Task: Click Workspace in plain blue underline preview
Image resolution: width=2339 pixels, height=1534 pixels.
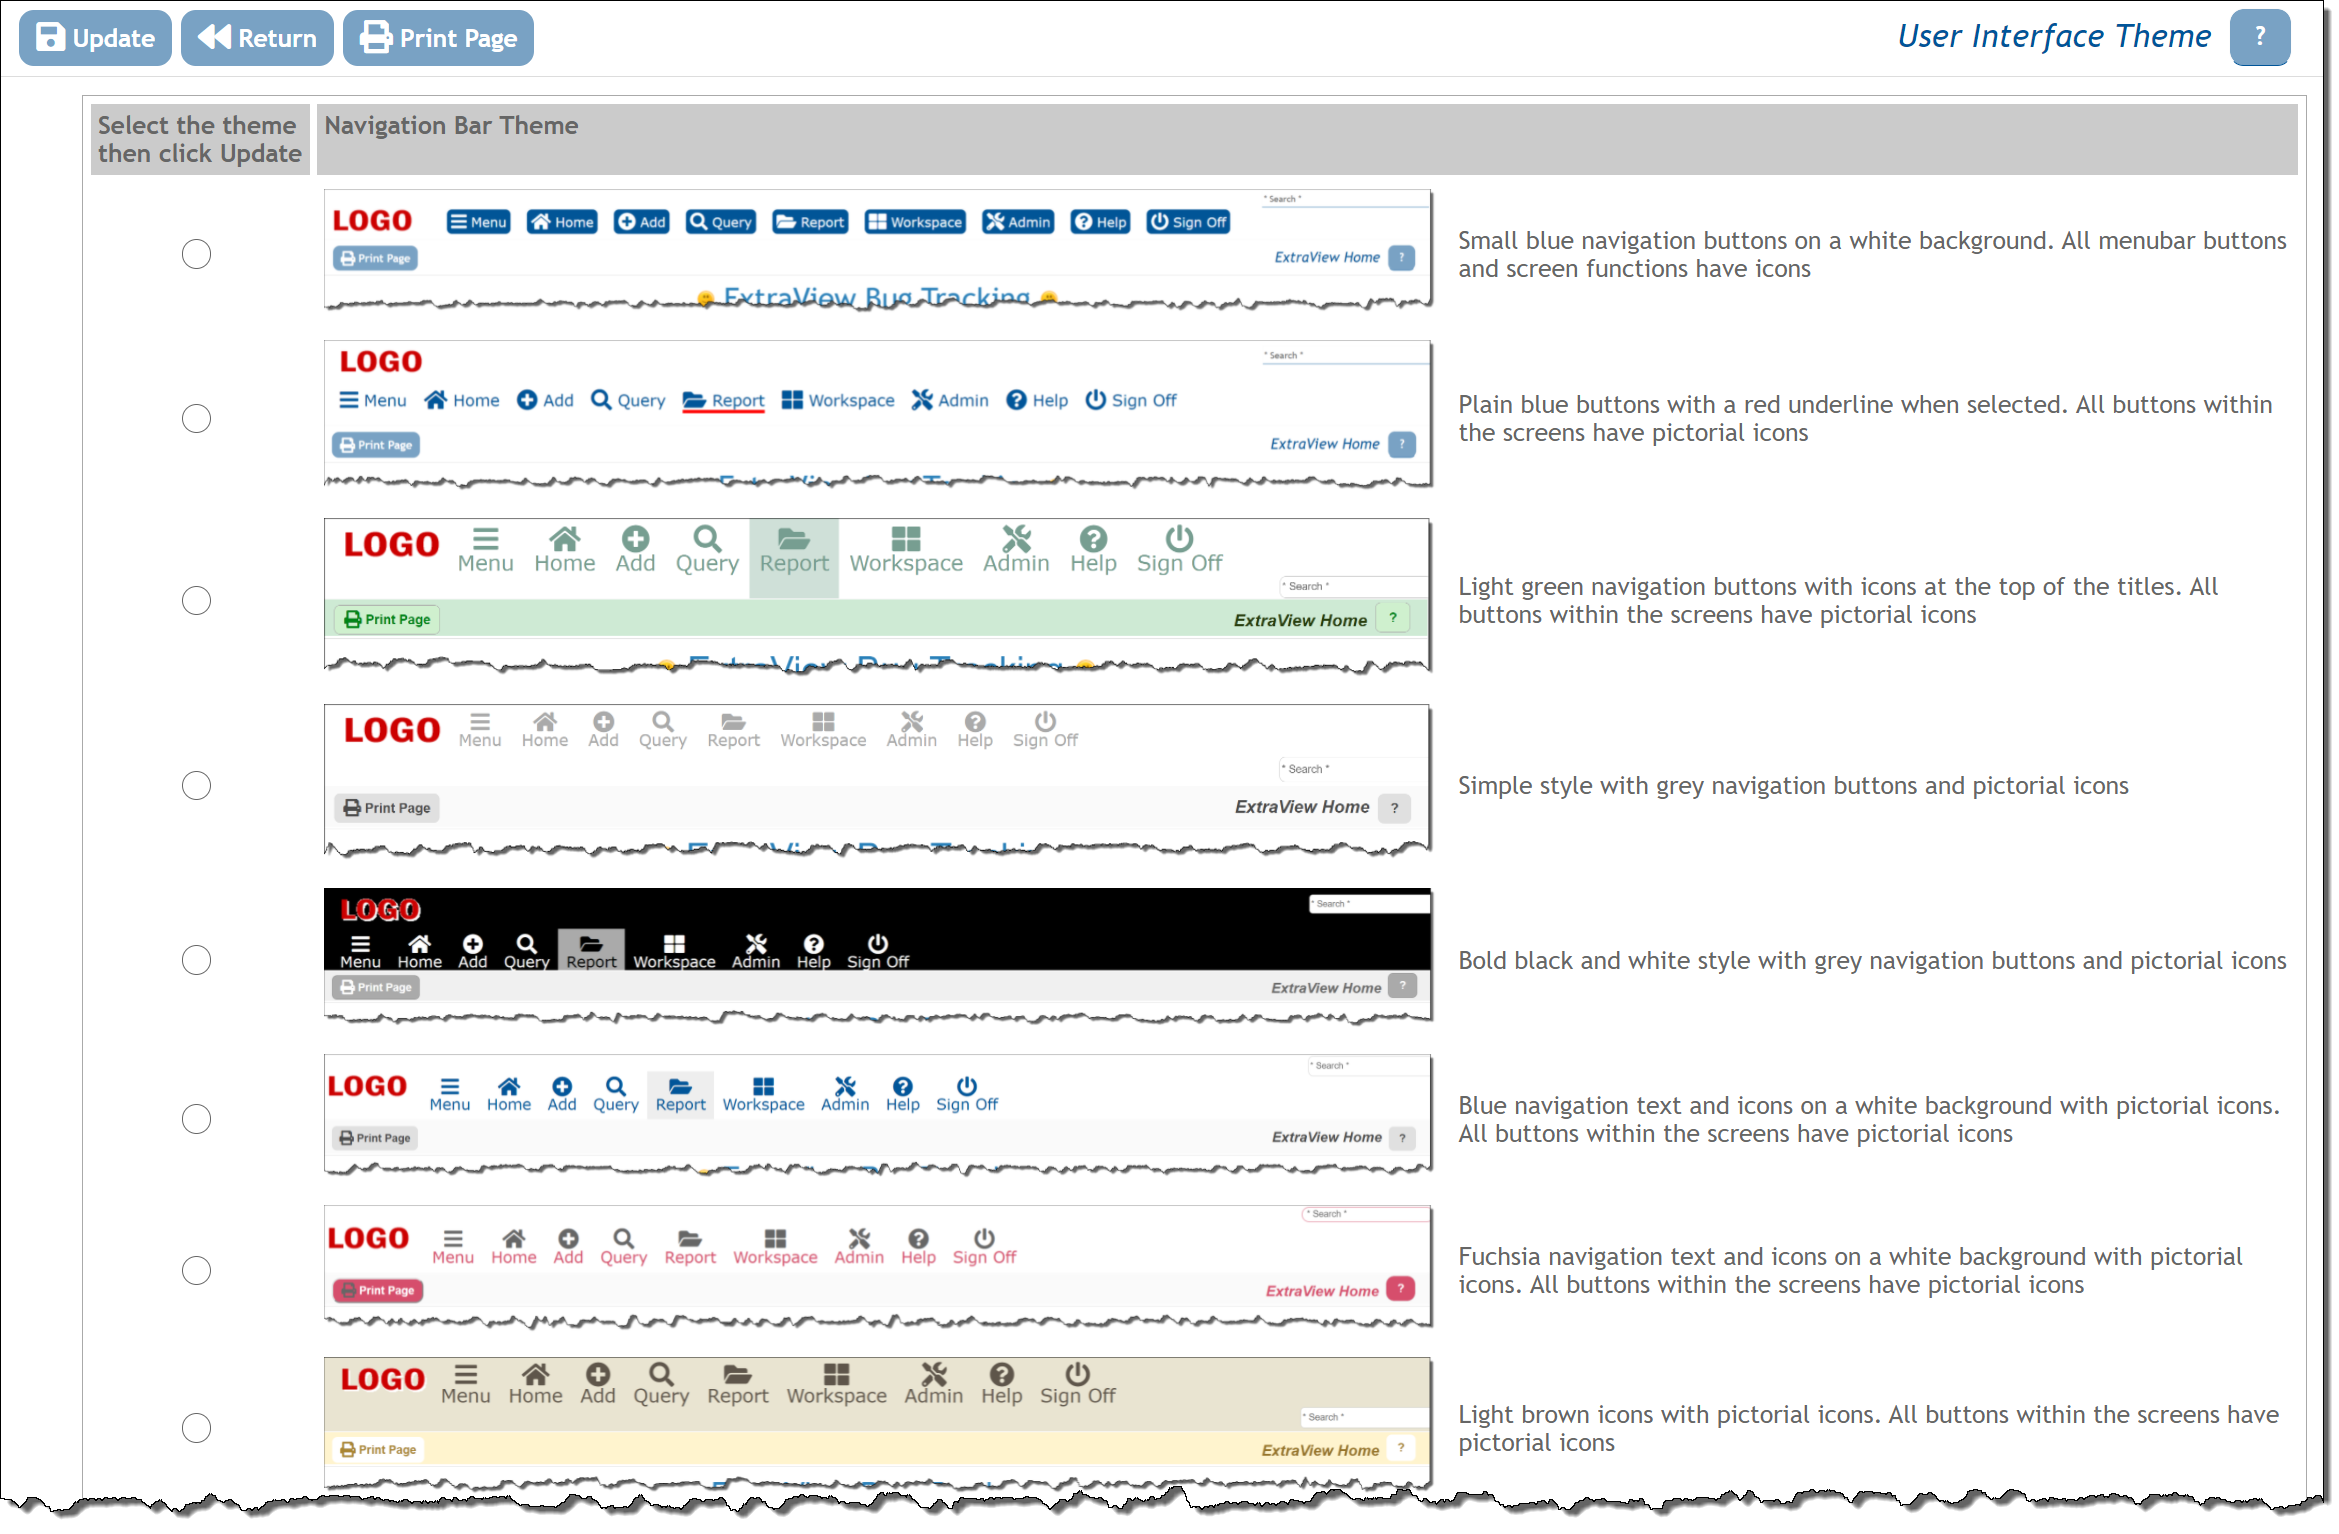Action: click(838, 400)
